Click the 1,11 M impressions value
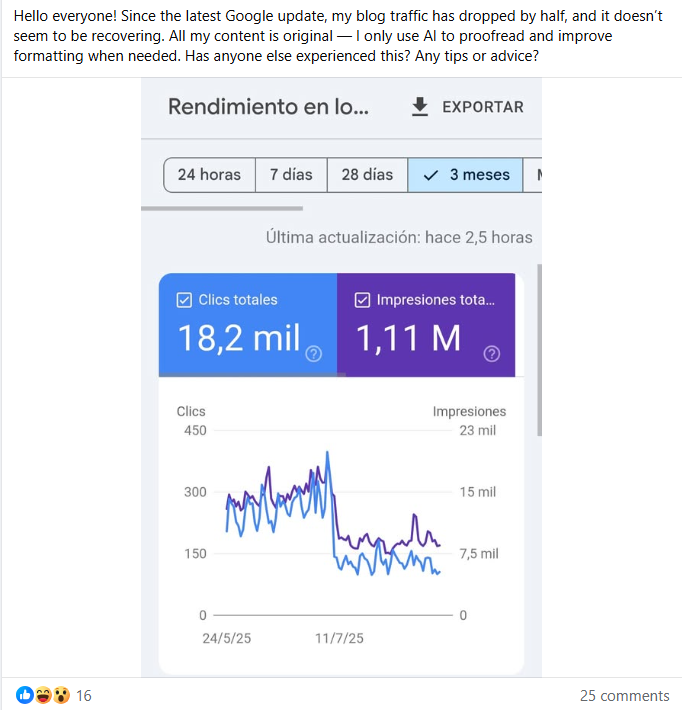This screenshot has height=710, width=682. tap(408, 339)
